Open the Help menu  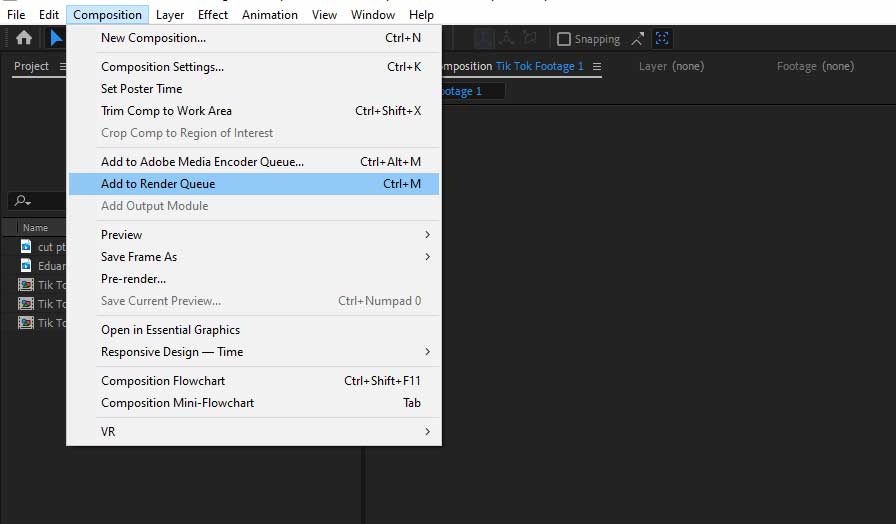tap(421, 15)
